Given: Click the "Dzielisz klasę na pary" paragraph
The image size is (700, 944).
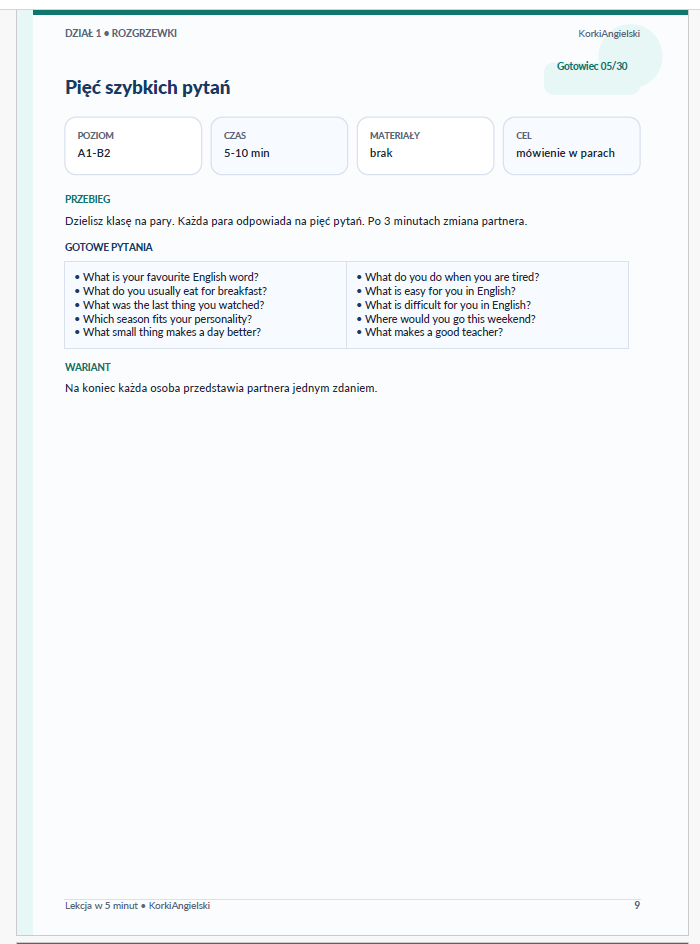Looking at the screenshot, I should 296,221.
